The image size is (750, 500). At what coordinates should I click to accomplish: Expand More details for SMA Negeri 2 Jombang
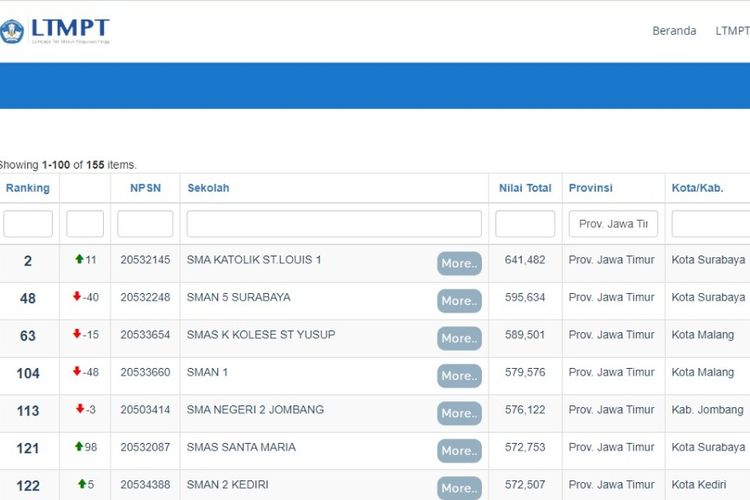click(459, 413)
